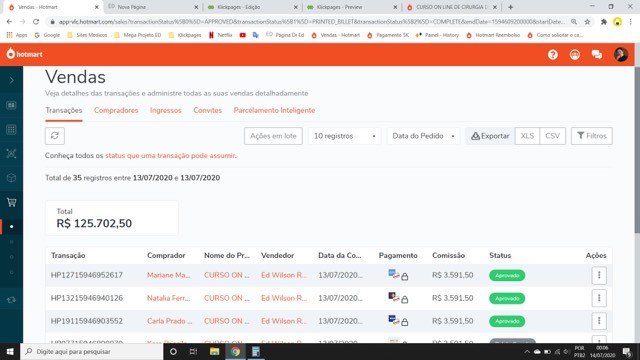Switch to the Compradores tab

click(116, 110)
